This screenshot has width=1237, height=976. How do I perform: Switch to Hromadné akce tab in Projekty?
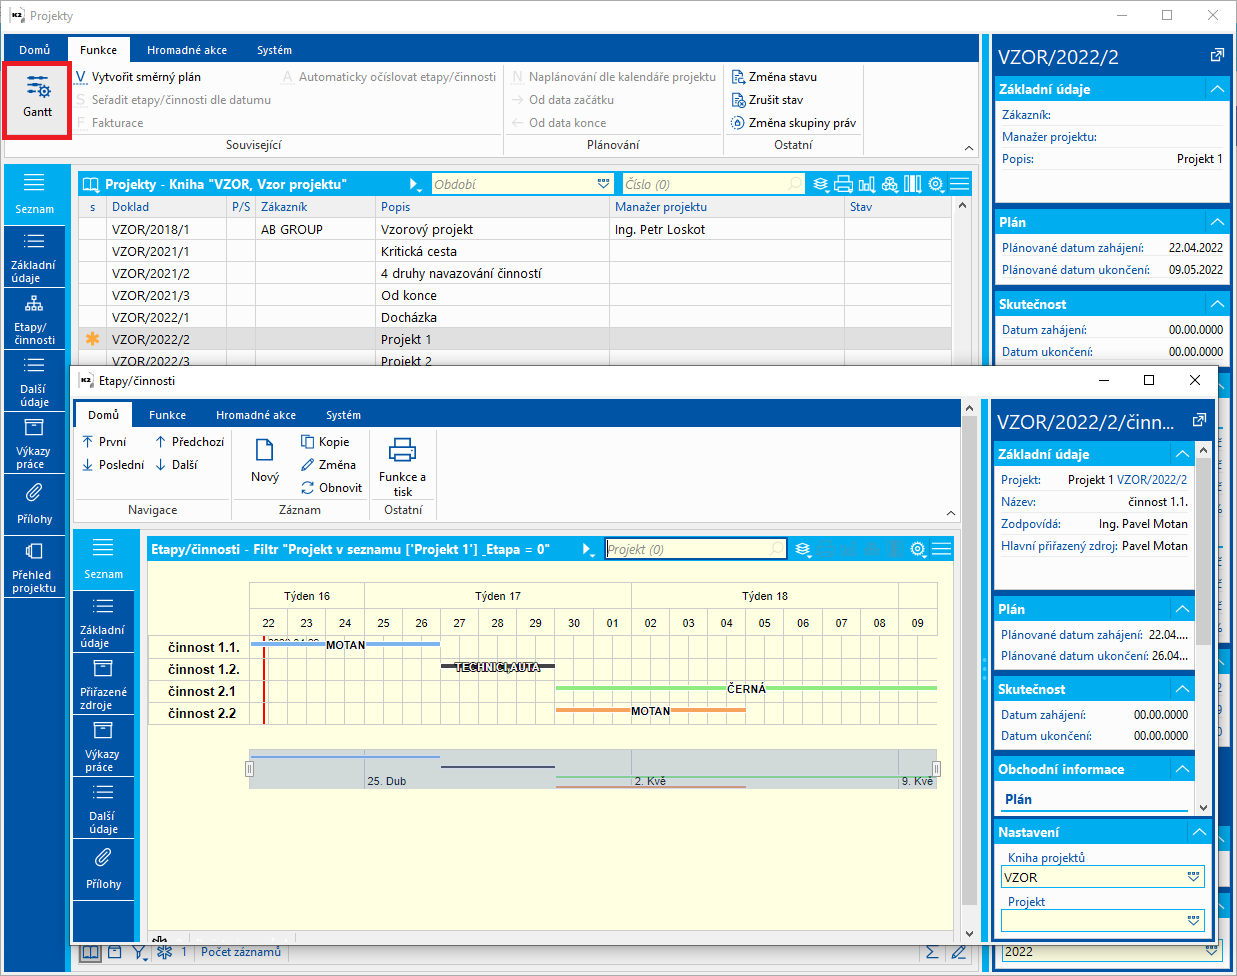187,50
